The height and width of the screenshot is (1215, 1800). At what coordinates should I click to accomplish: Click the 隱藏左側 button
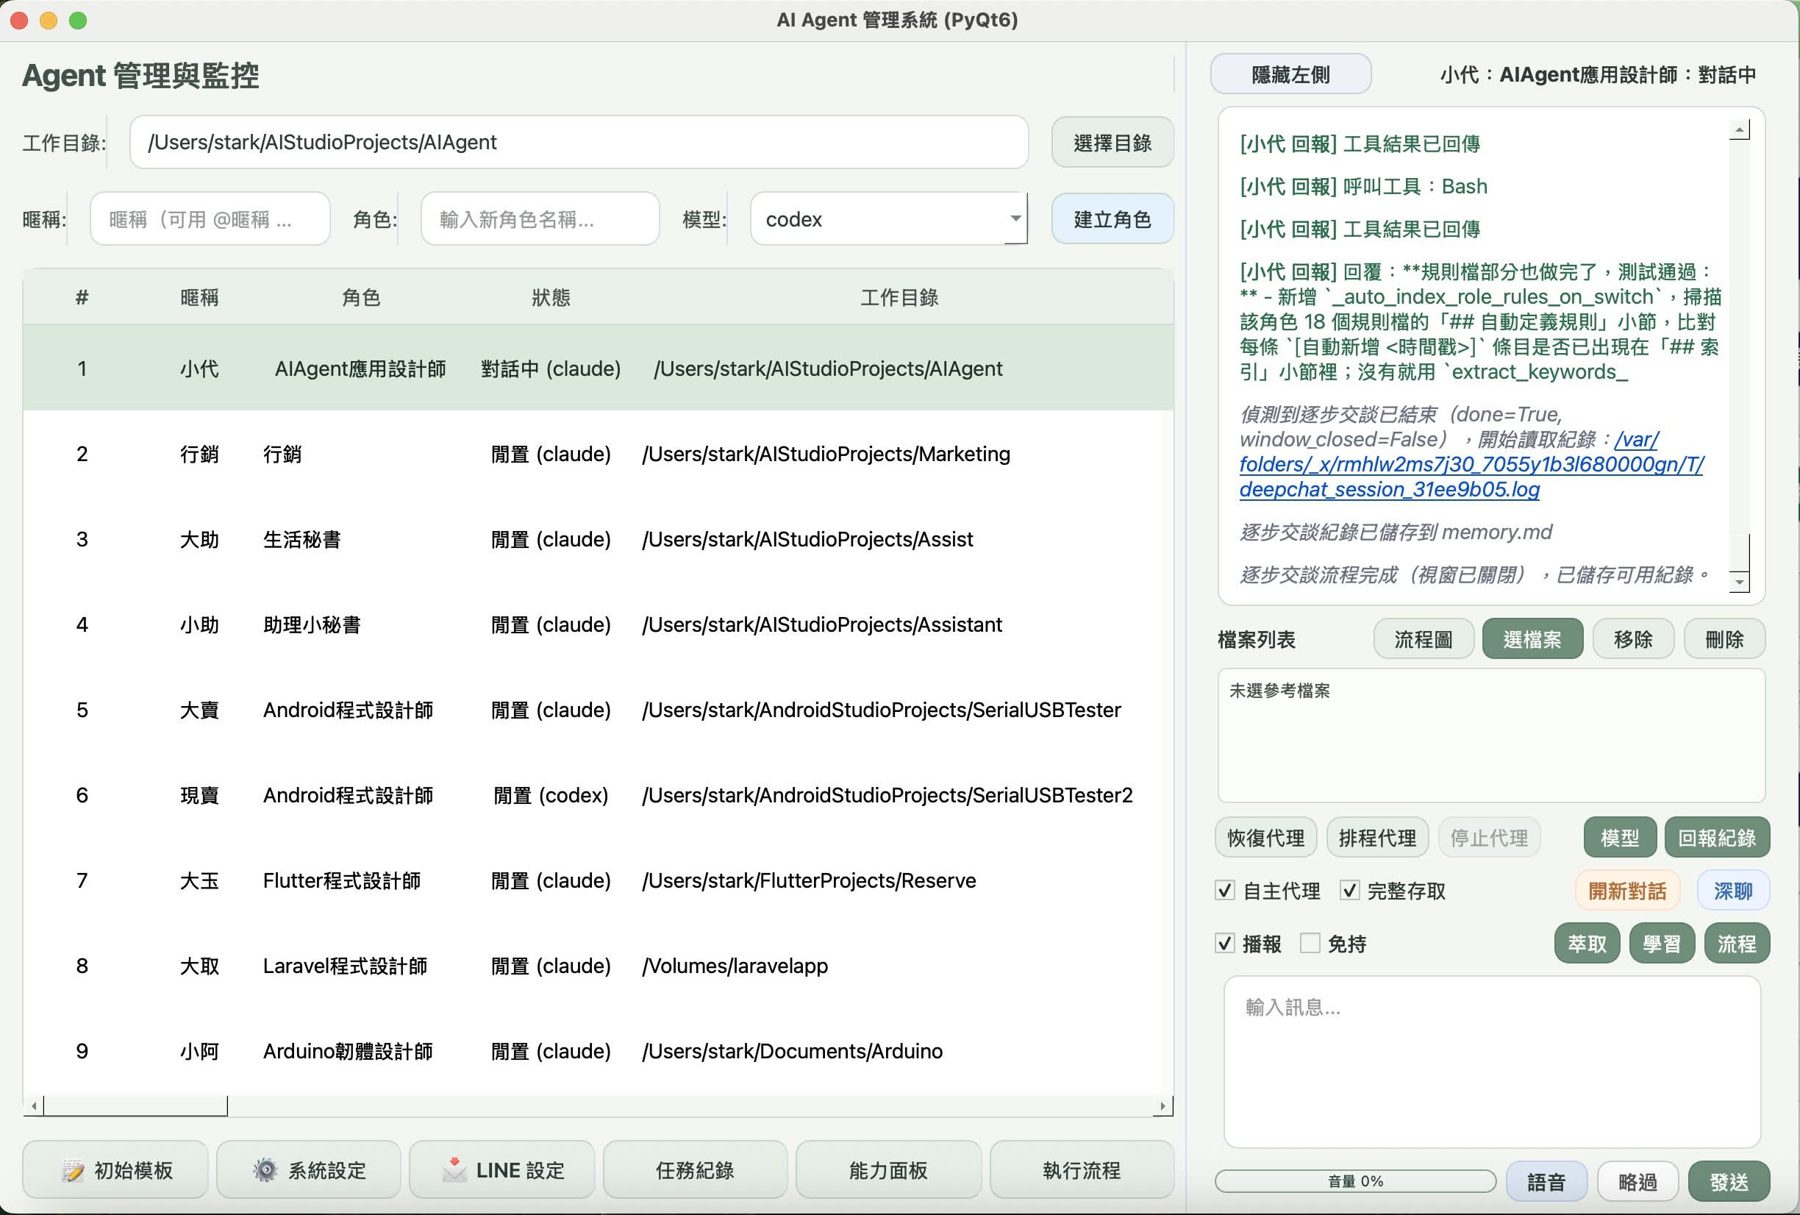1290,75
